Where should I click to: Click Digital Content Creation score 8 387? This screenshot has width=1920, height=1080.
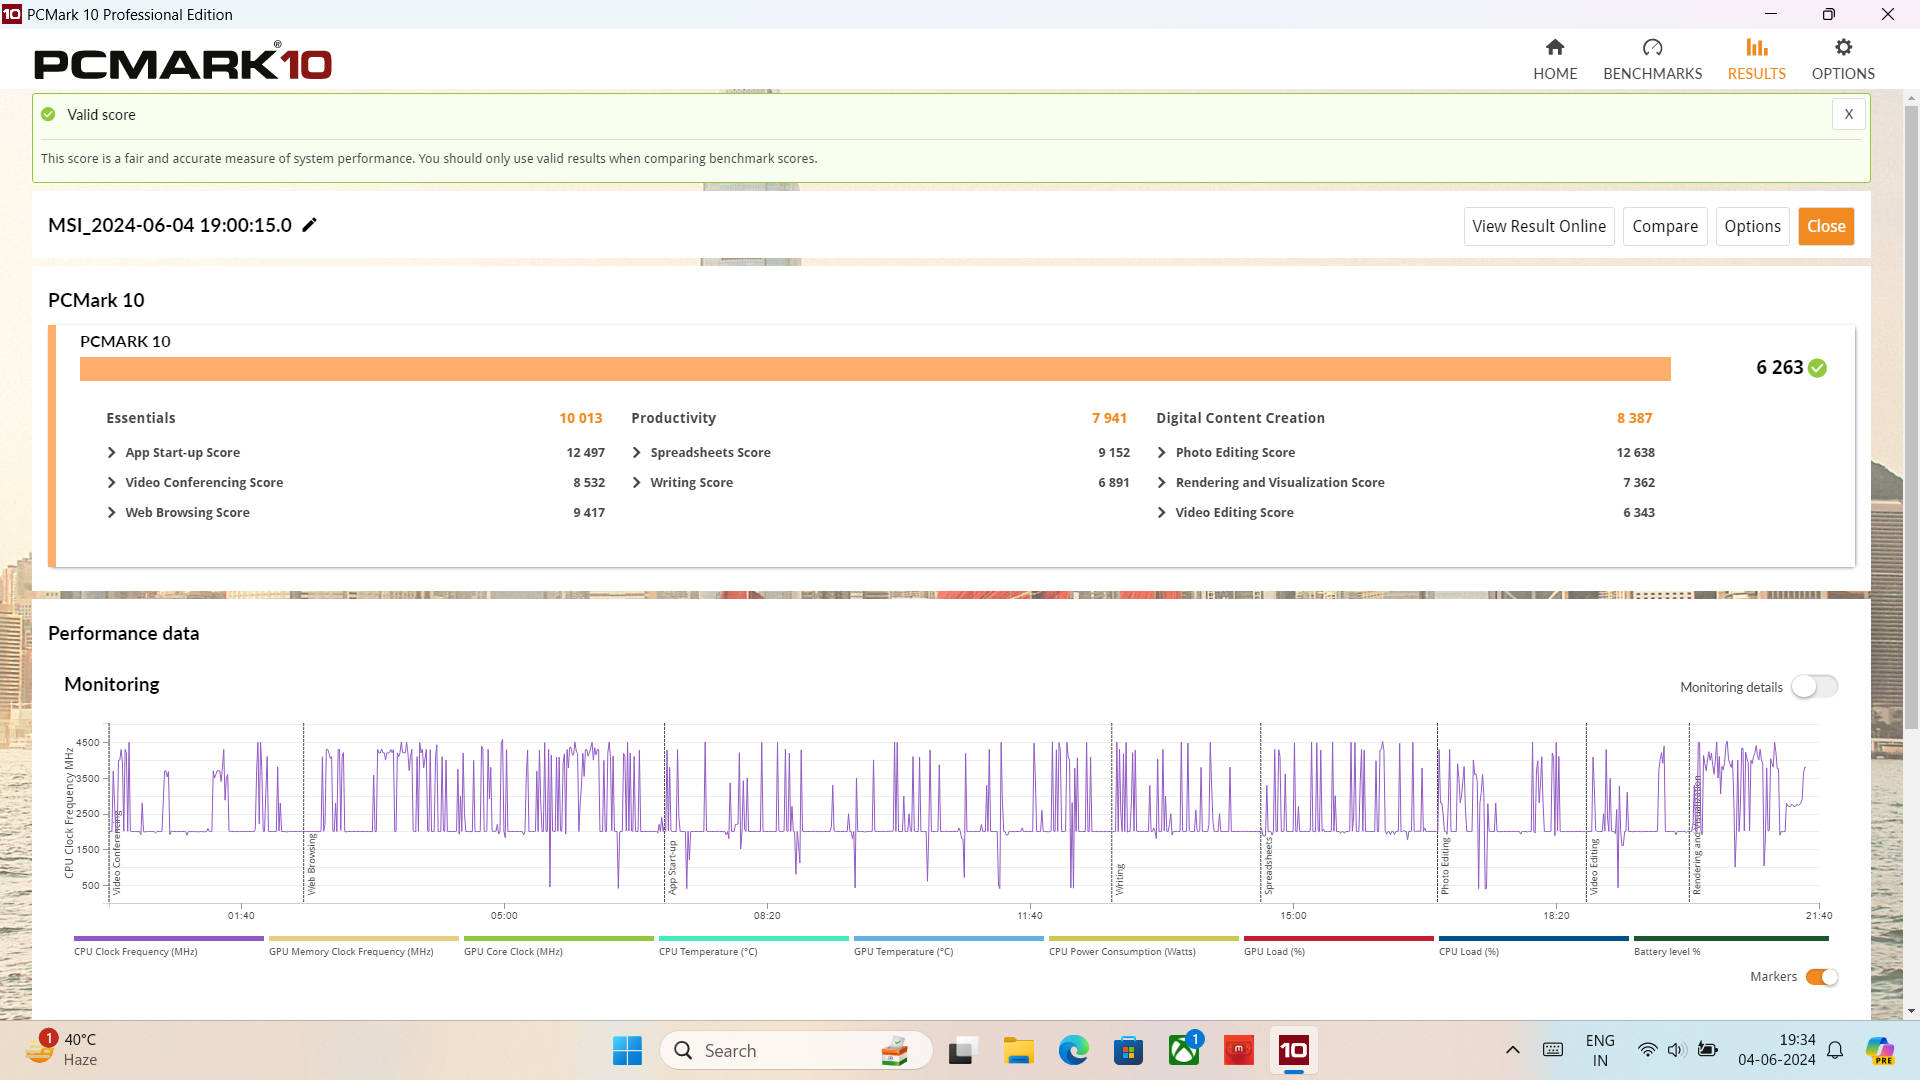[1634, 418]
